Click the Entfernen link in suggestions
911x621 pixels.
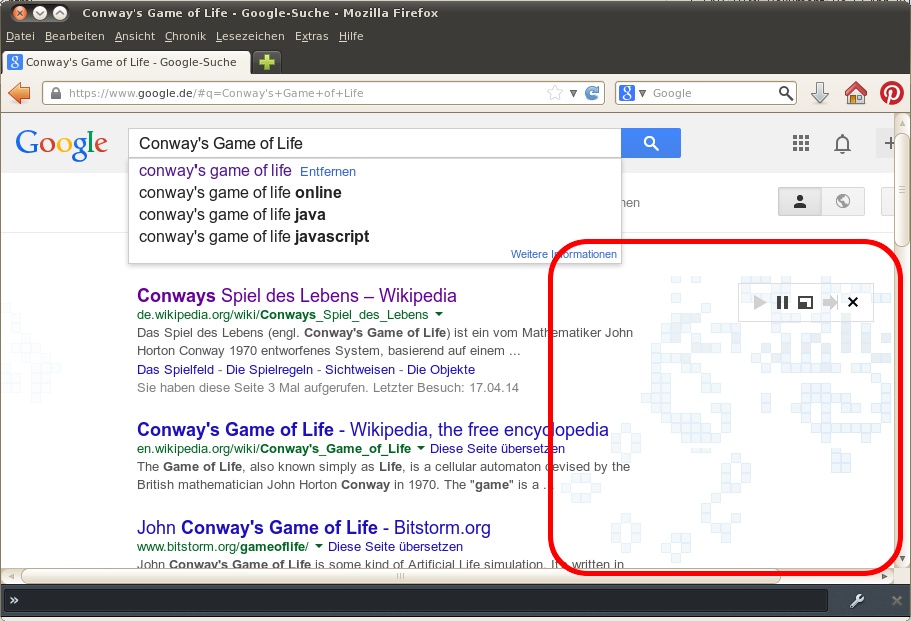coord(328,171)
